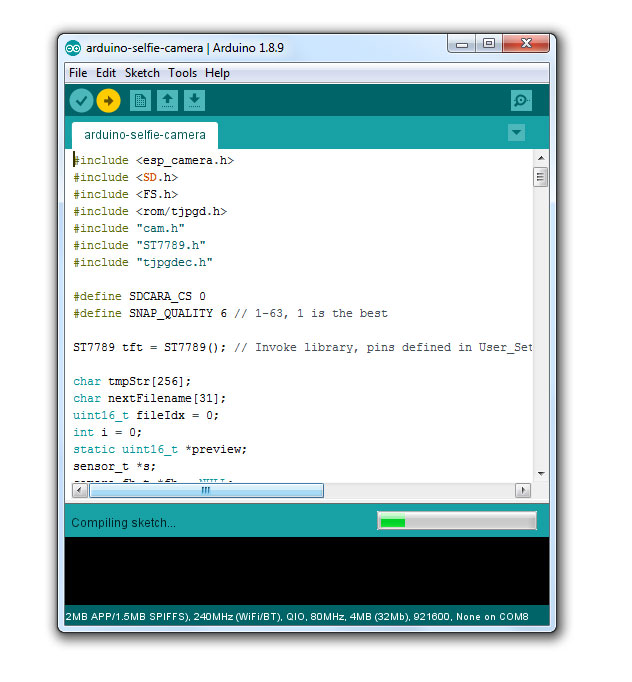
Task: Select the arduino-selfie-camera tab
Action: pos(145,135)
